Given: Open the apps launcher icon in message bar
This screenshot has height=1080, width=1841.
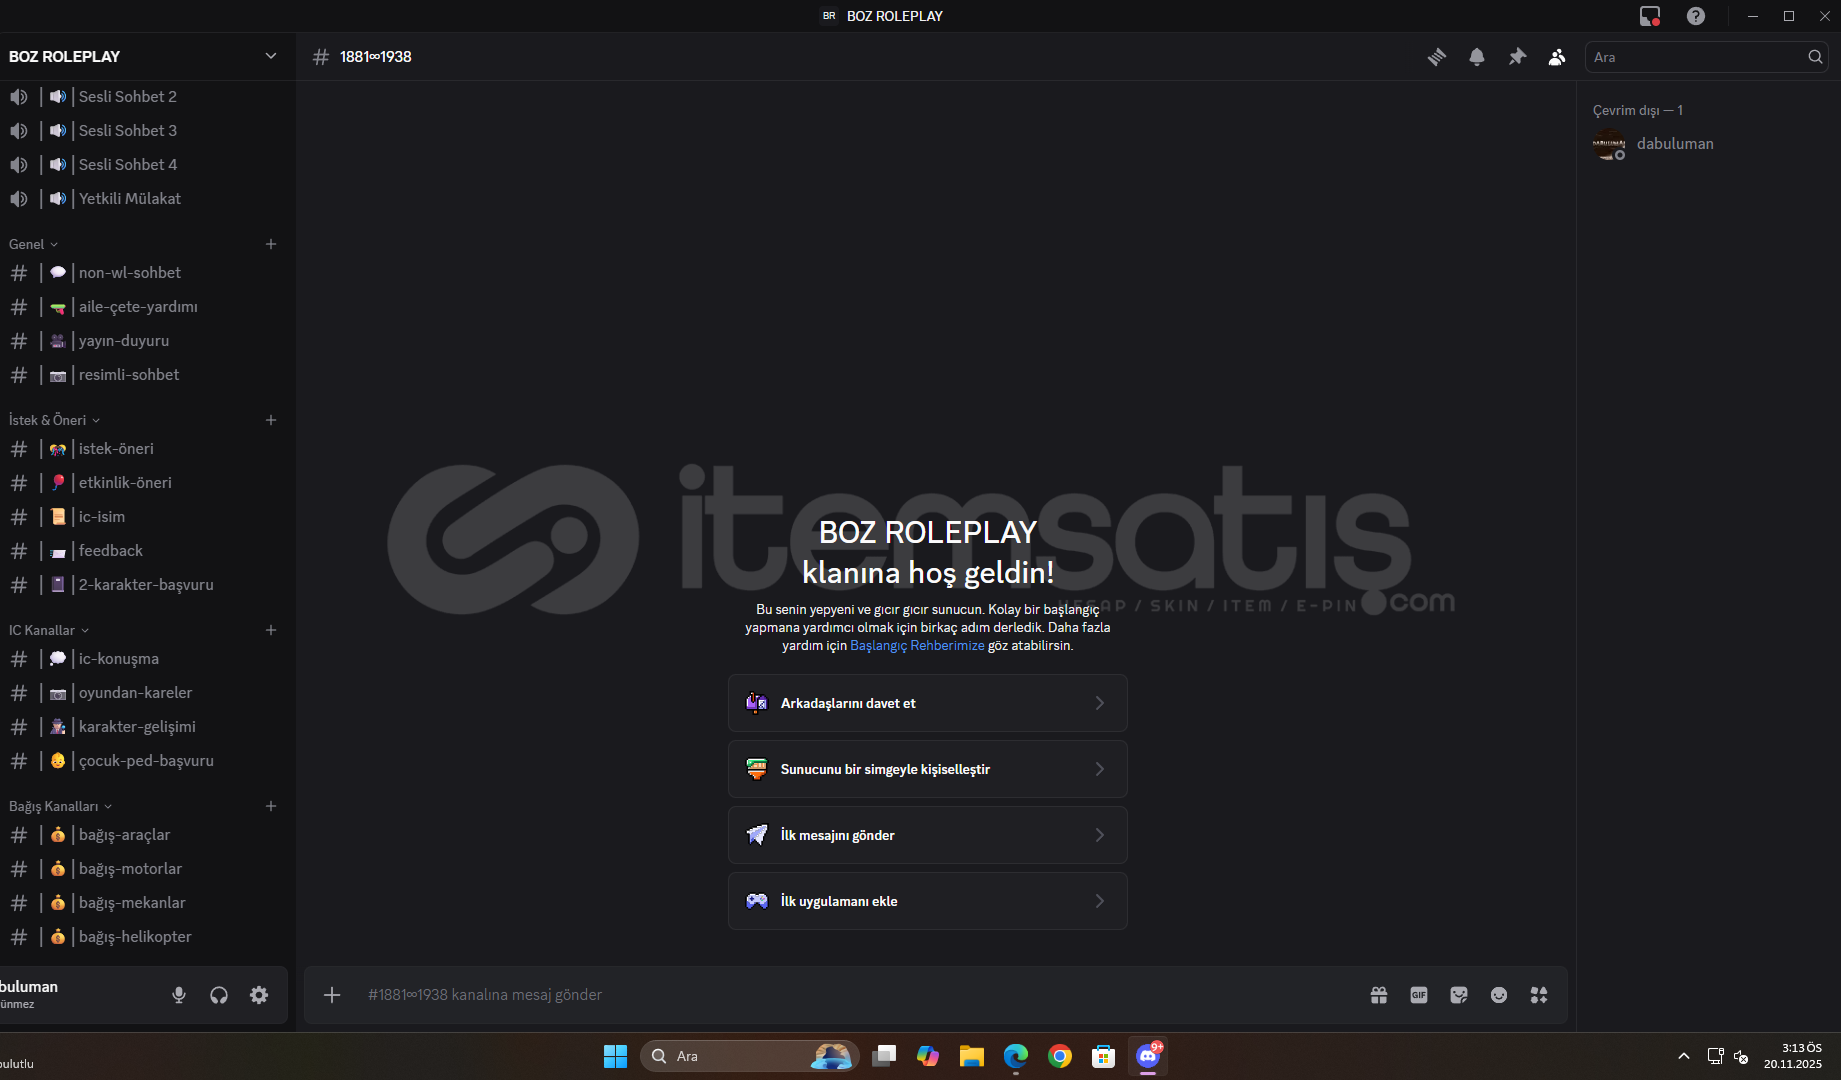Looking at the screenshot, I should (1539, 995).
